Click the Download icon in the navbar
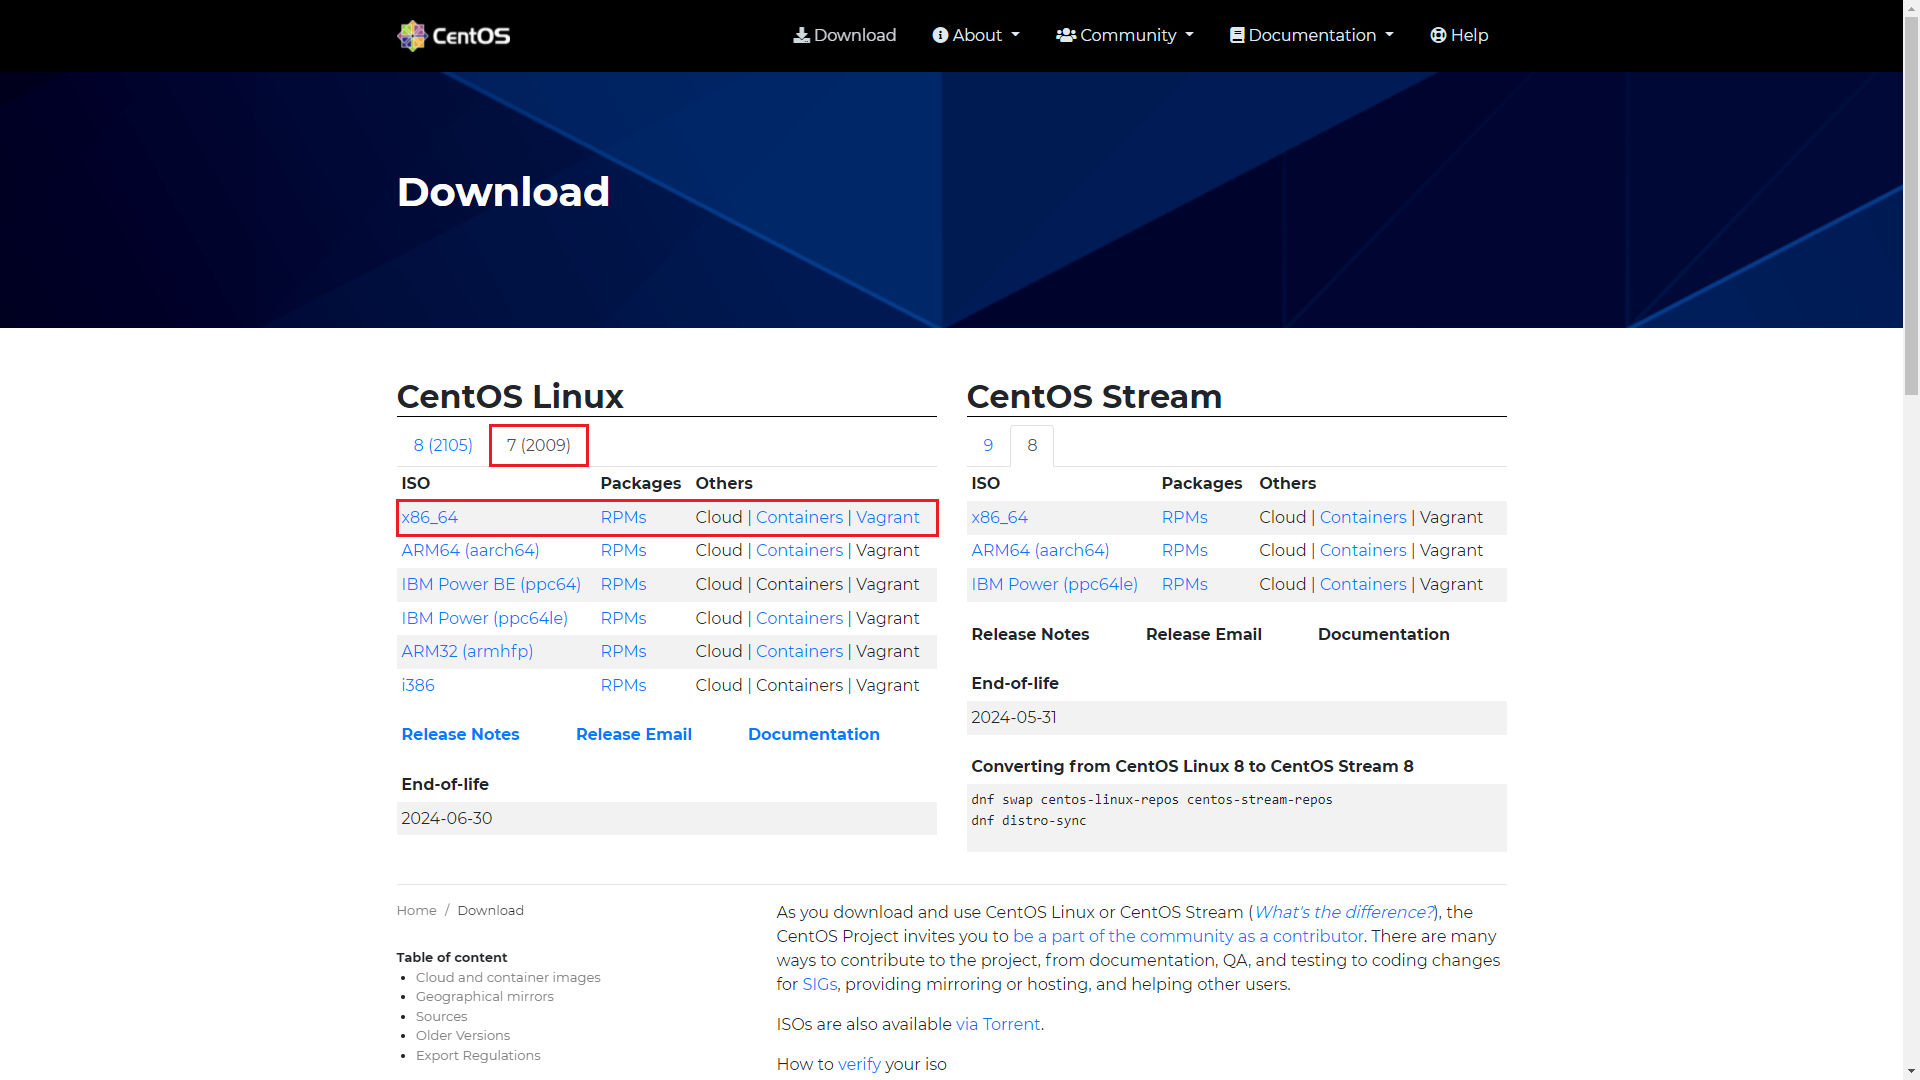 pos(801,36)
